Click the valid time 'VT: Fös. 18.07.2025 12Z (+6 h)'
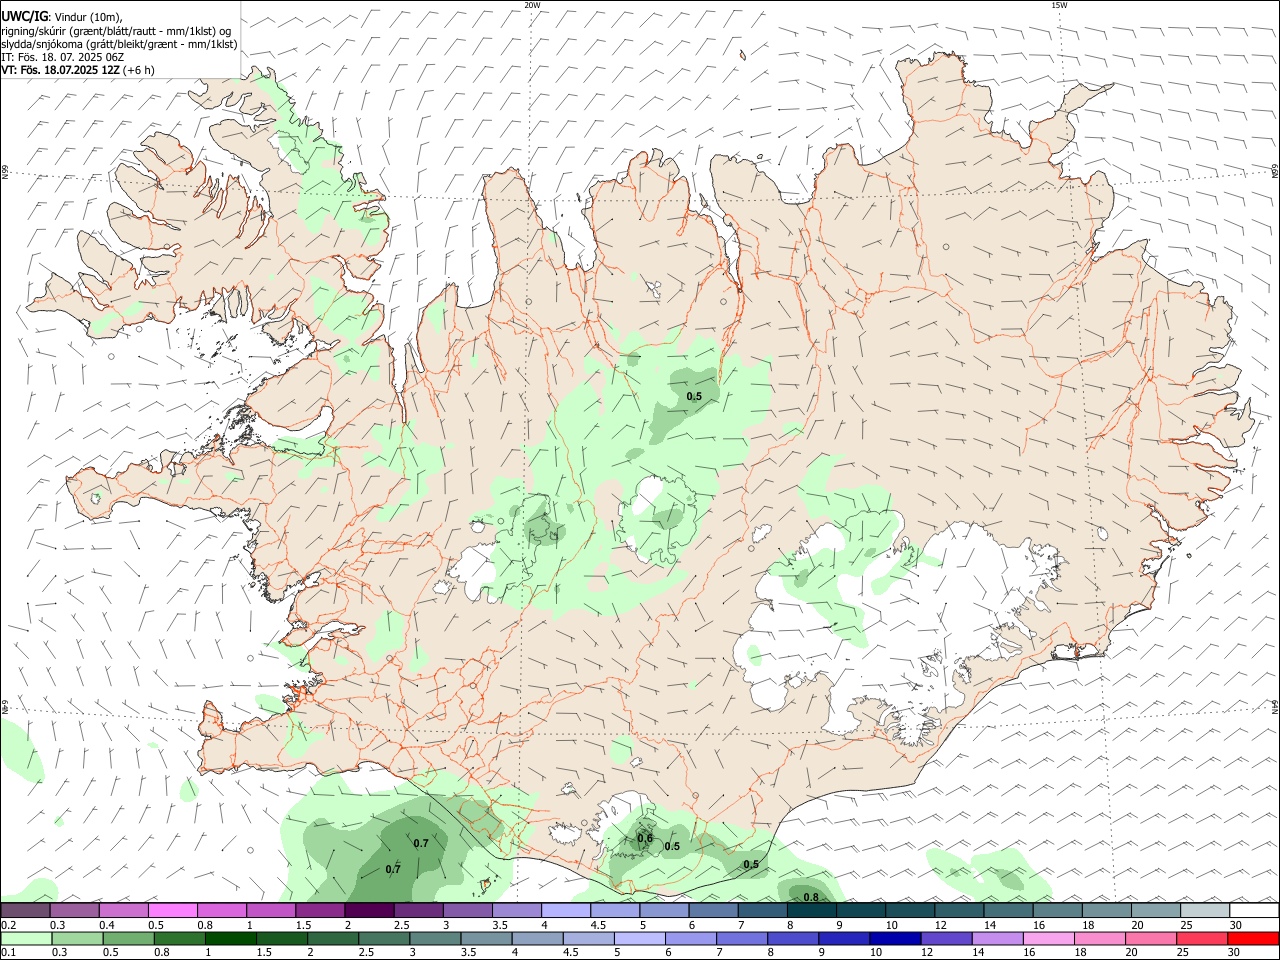The width and height of the screenshot is (1280, 960). 78,70
